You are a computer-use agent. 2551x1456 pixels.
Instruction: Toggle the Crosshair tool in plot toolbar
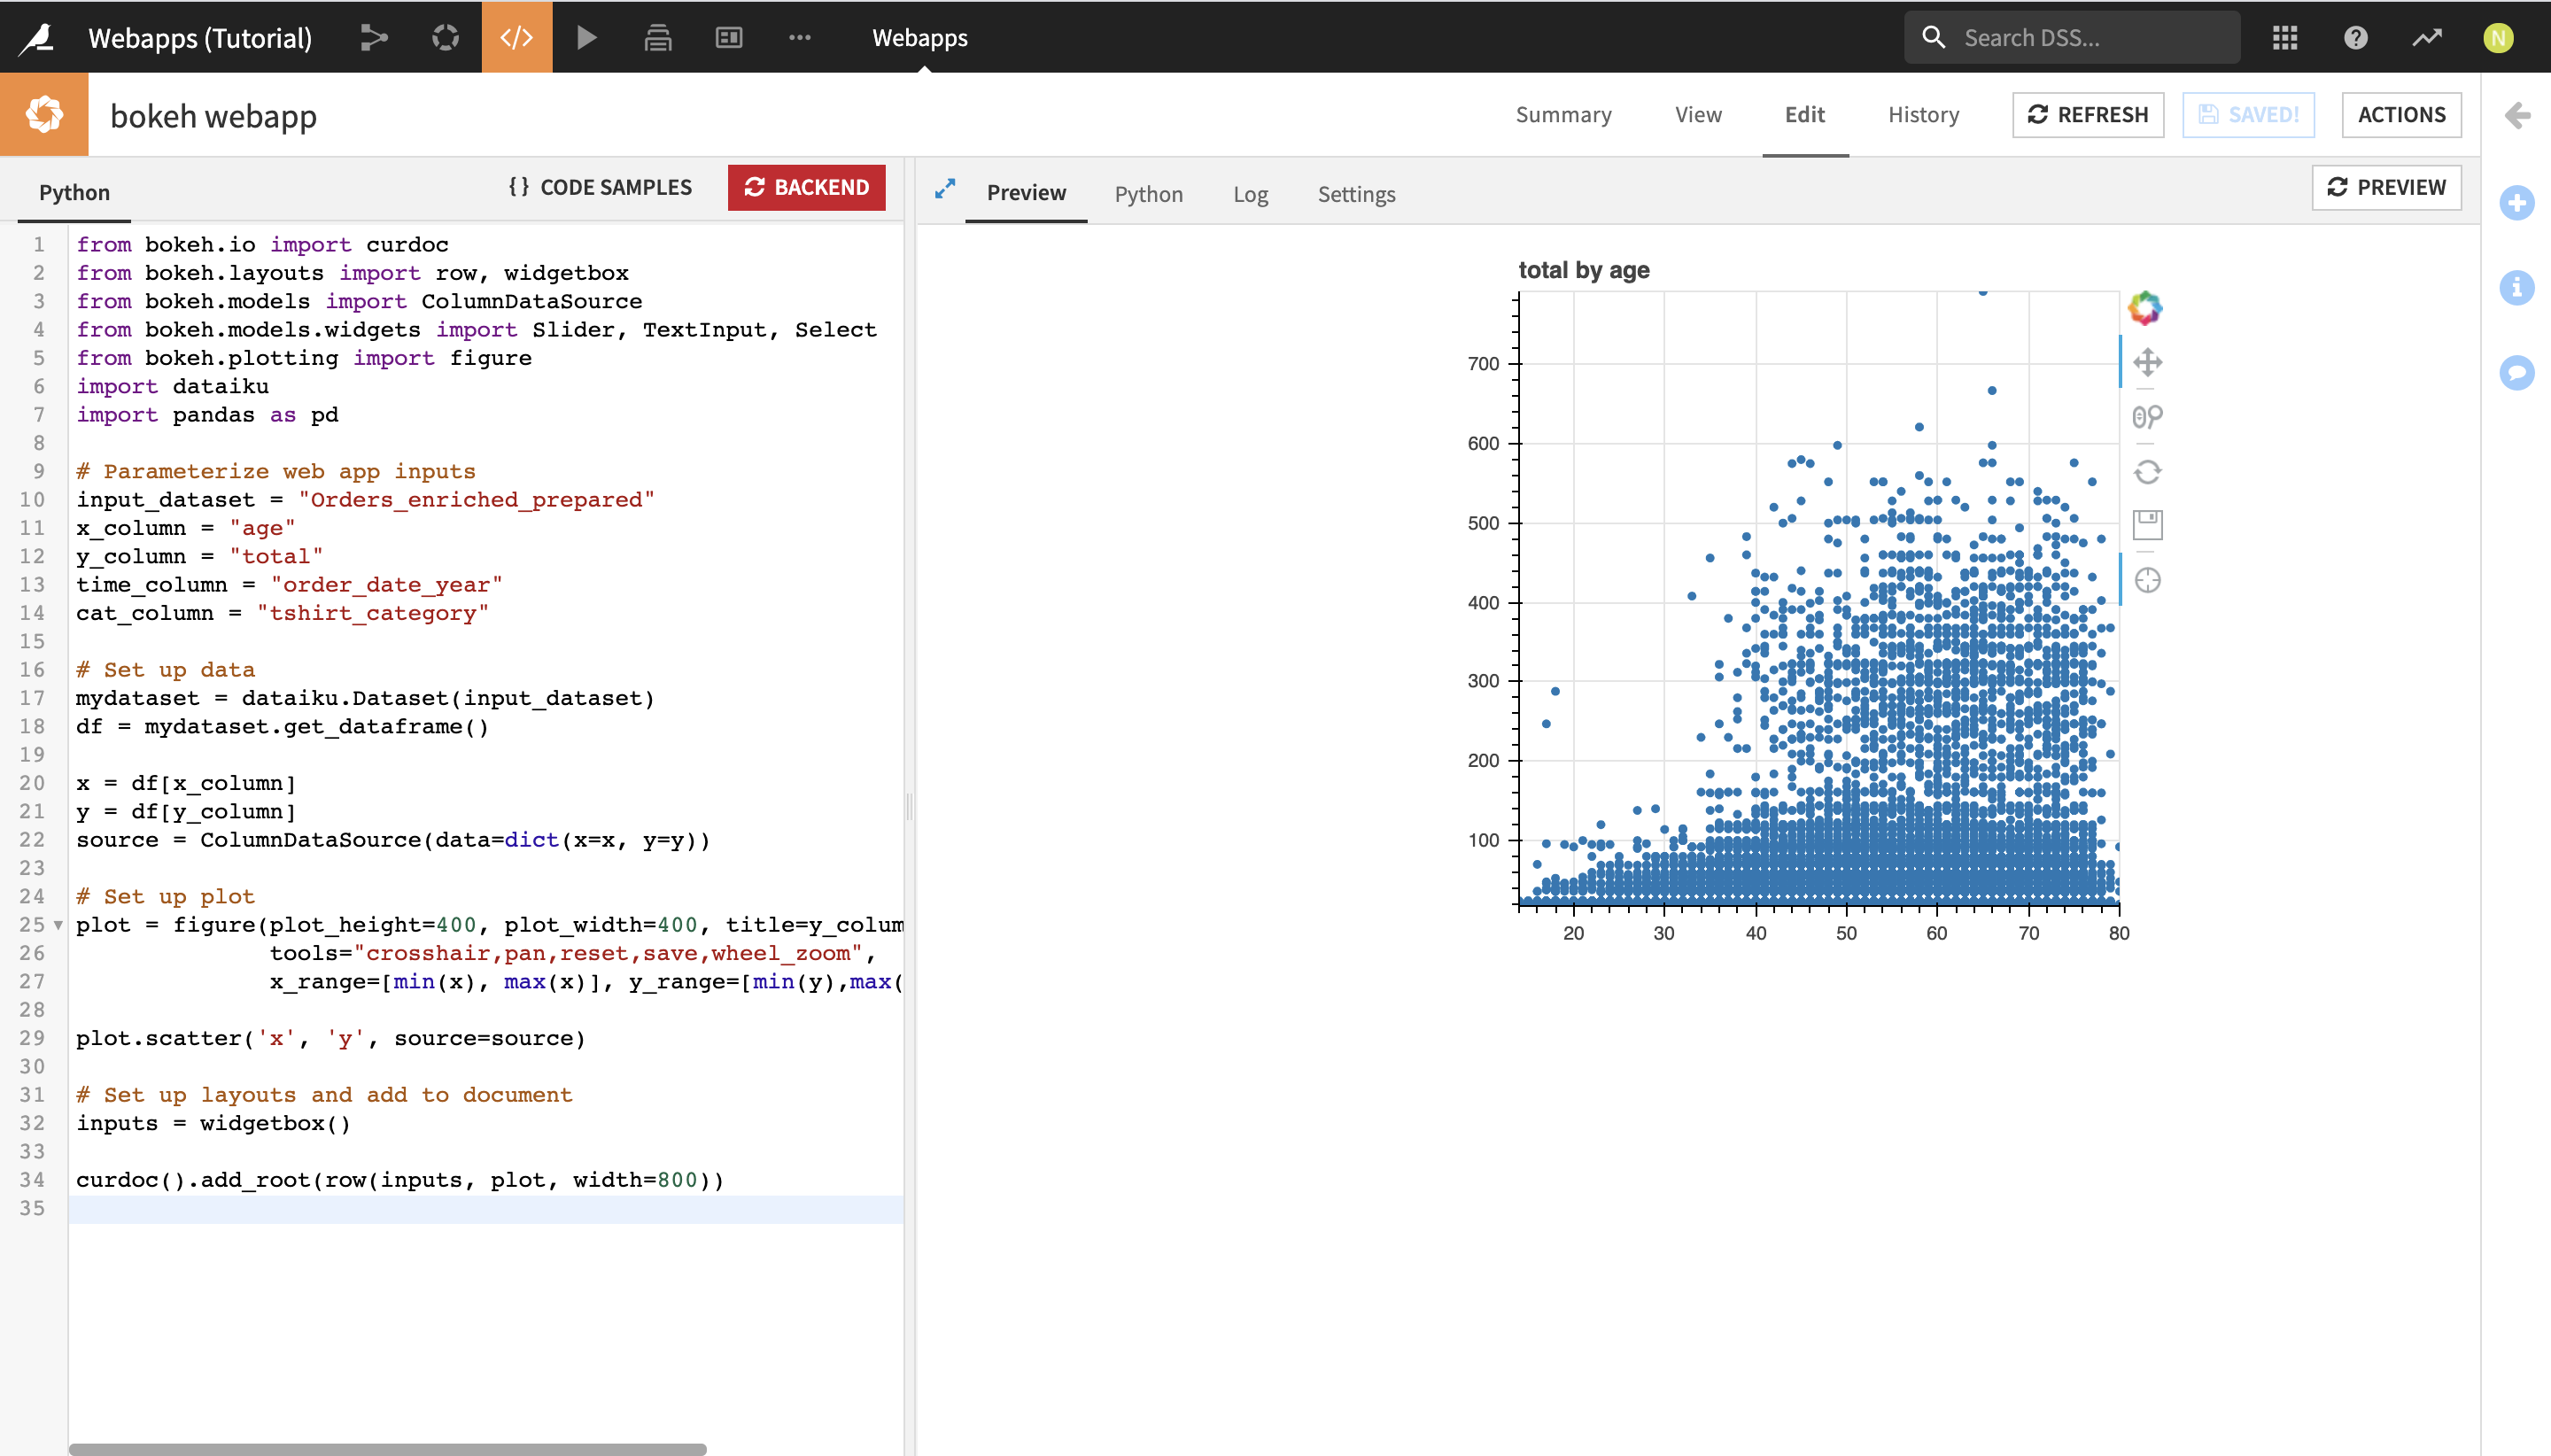pyautogui.click(x=2148, y=580)
